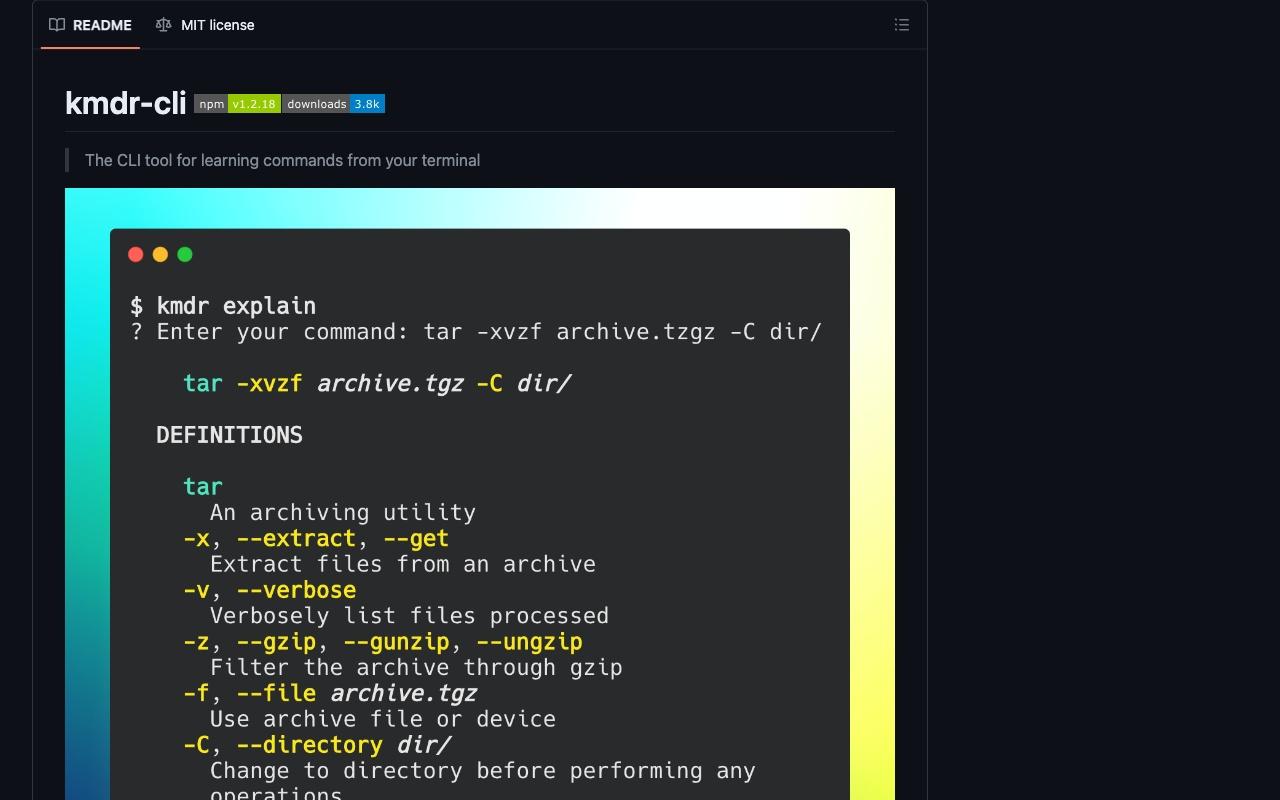
Task: Click 'Verbosely list files processed' text
Action: pos(409,616)
